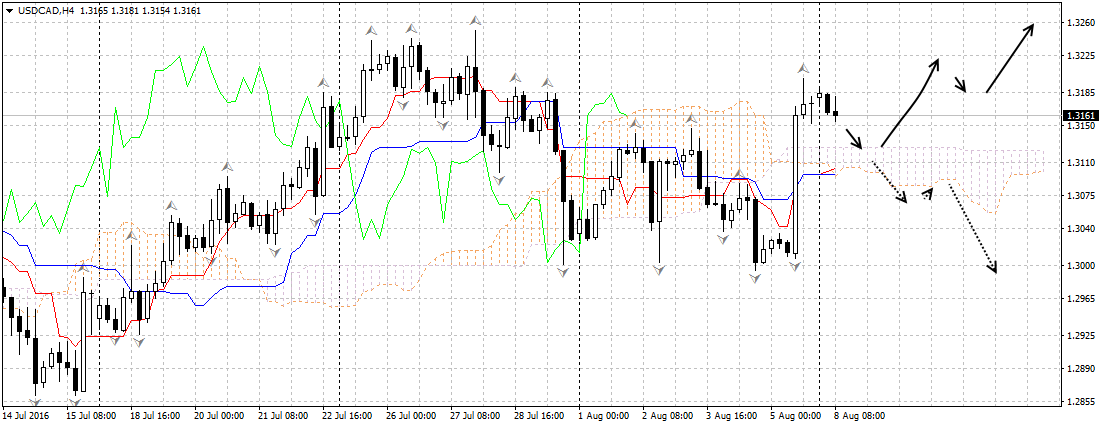Click the 1.2855 price at the scale bottom

tap(1079, 402)
